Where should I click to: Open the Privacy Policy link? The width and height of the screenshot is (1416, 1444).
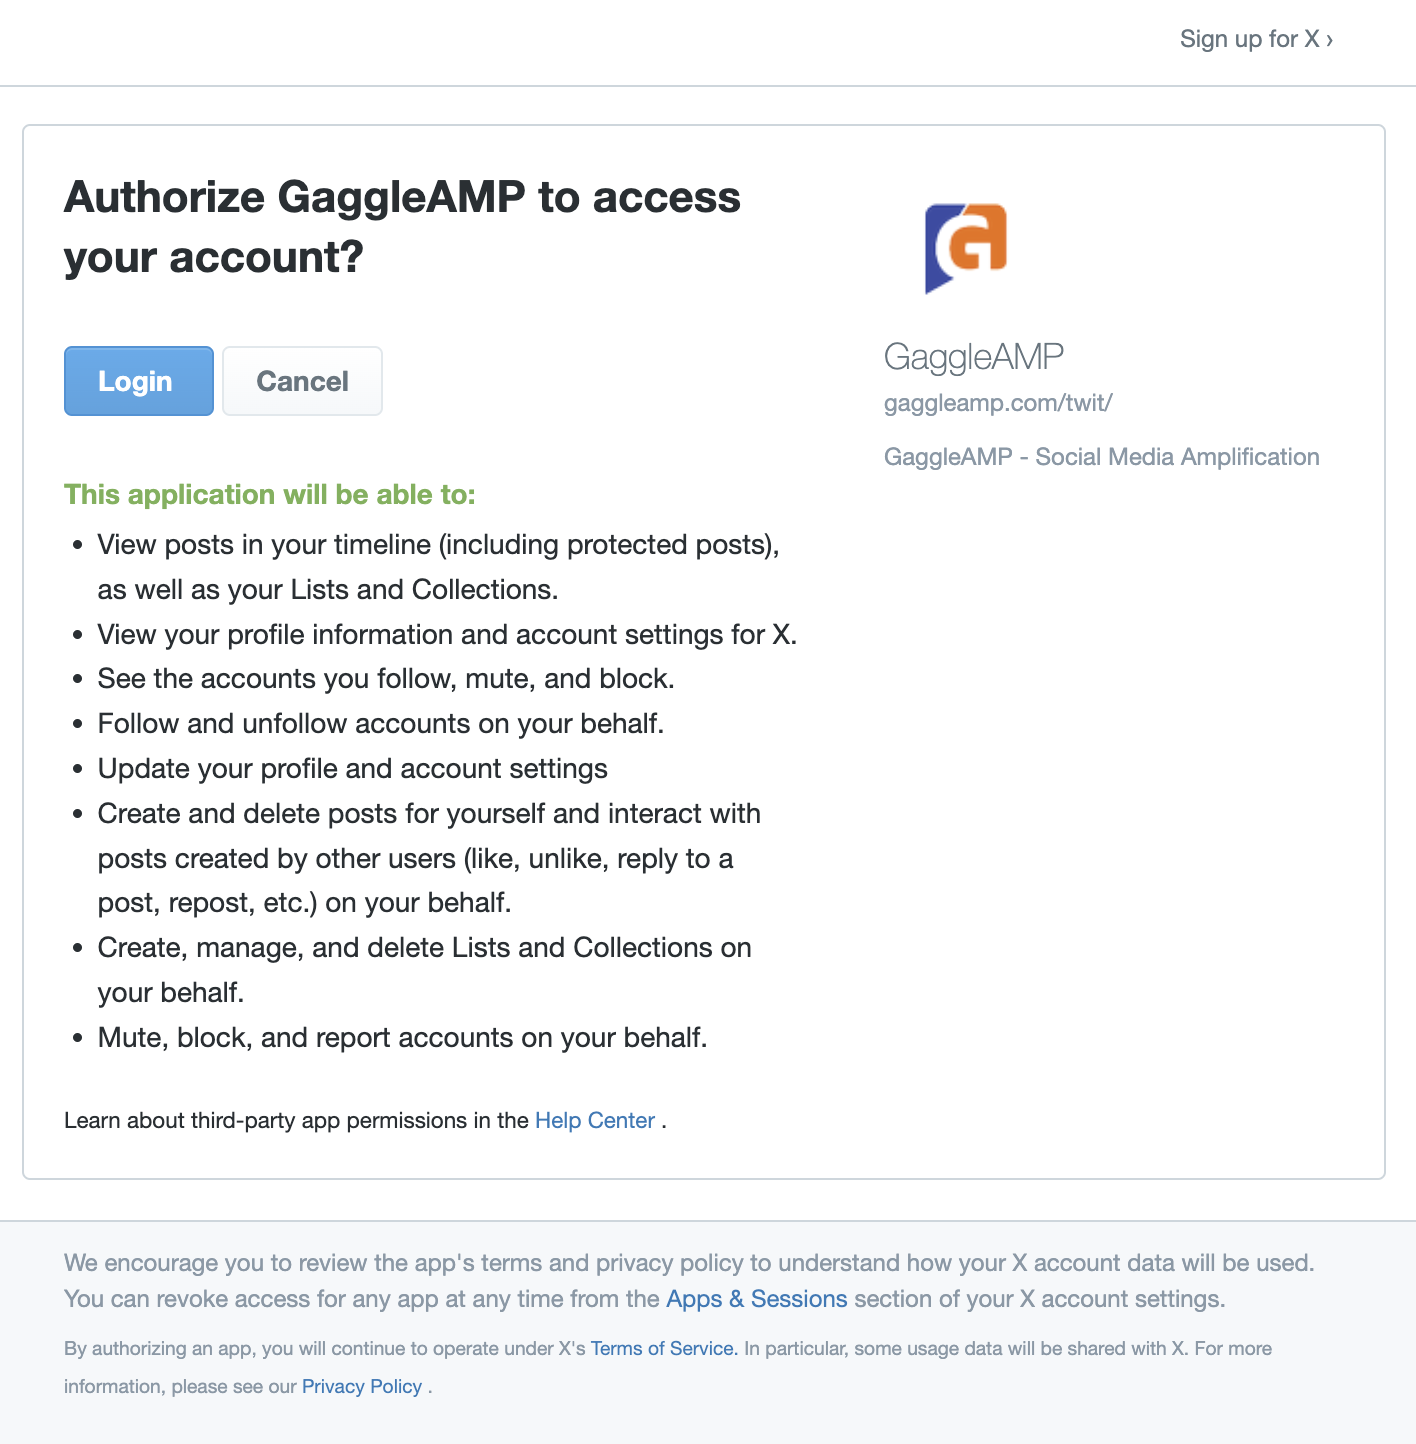click(362, 1386)
